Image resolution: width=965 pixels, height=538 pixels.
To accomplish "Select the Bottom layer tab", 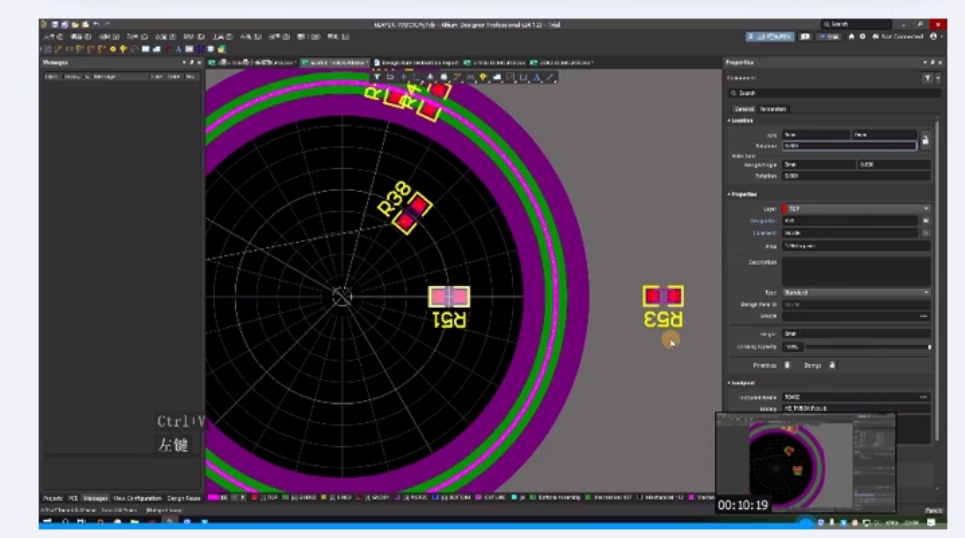I will 452,497.
